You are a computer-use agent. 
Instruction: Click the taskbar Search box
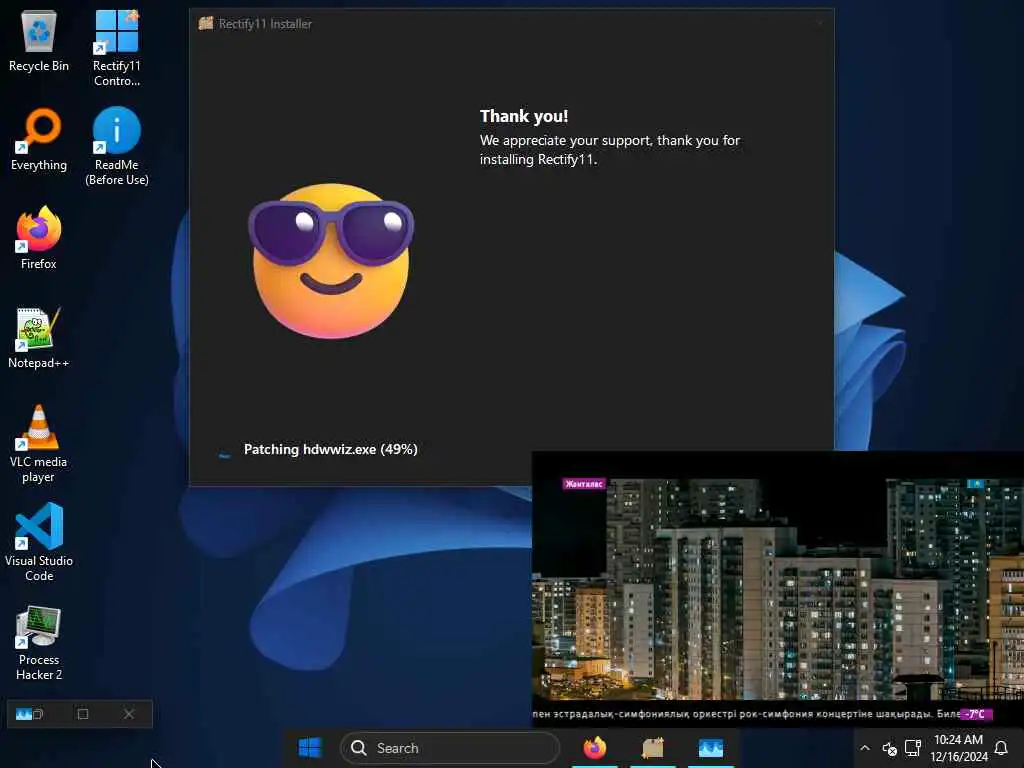click(x=450, y=748)
